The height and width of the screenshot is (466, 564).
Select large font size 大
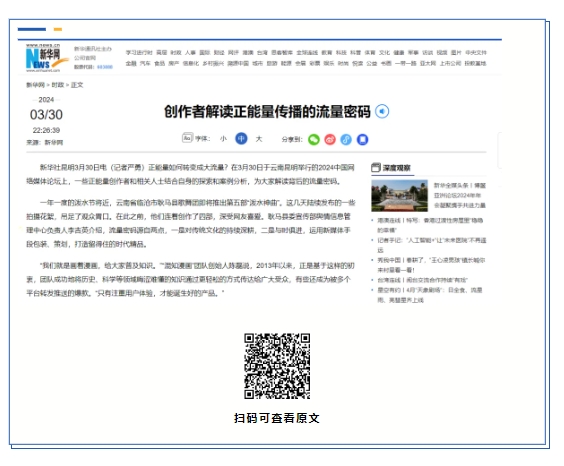259,139
